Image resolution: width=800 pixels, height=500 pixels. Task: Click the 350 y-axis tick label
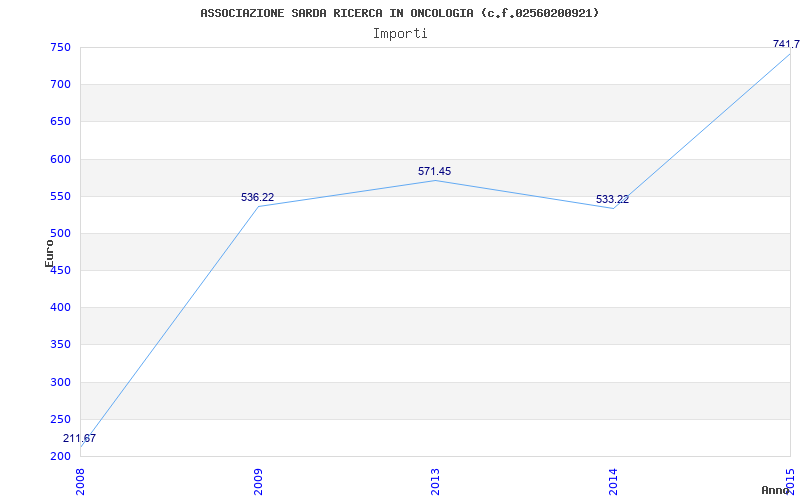pos(60,345)
